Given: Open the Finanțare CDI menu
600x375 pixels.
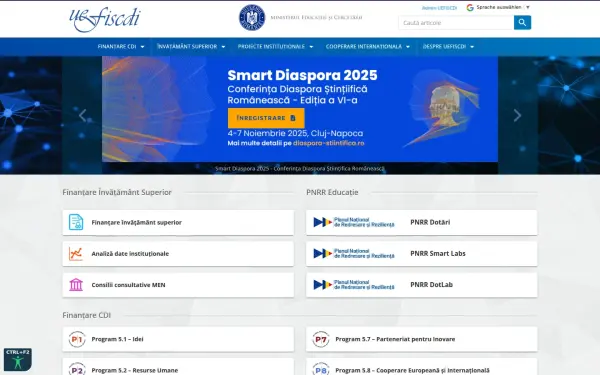Looking at the screenshot, I should pyautogui.click(x=121, y=47).
